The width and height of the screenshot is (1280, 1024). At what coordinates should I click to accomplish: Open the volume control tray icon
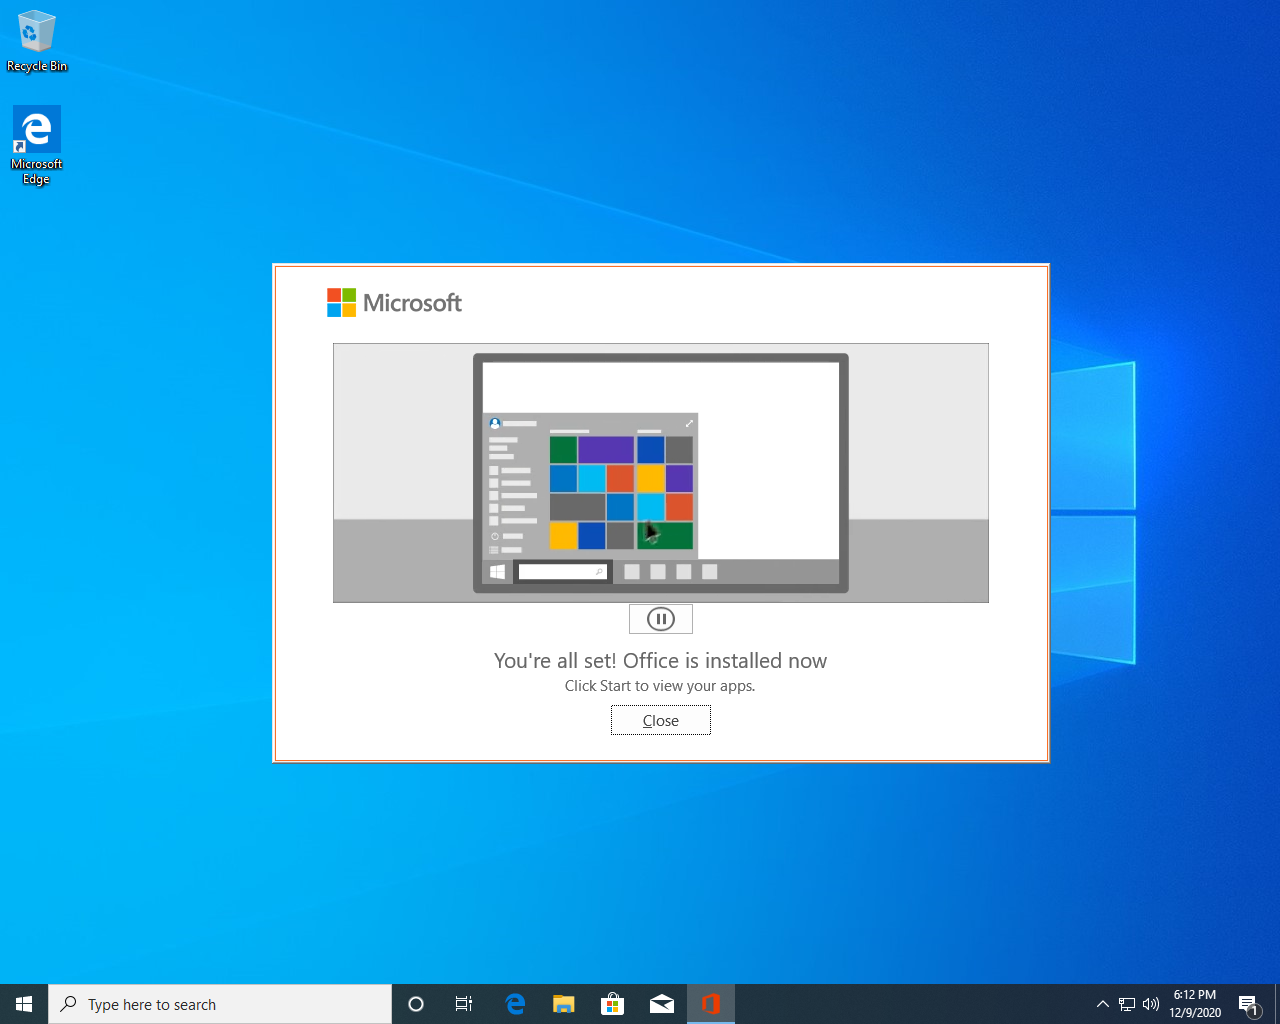click(x=1151, y=1004)
